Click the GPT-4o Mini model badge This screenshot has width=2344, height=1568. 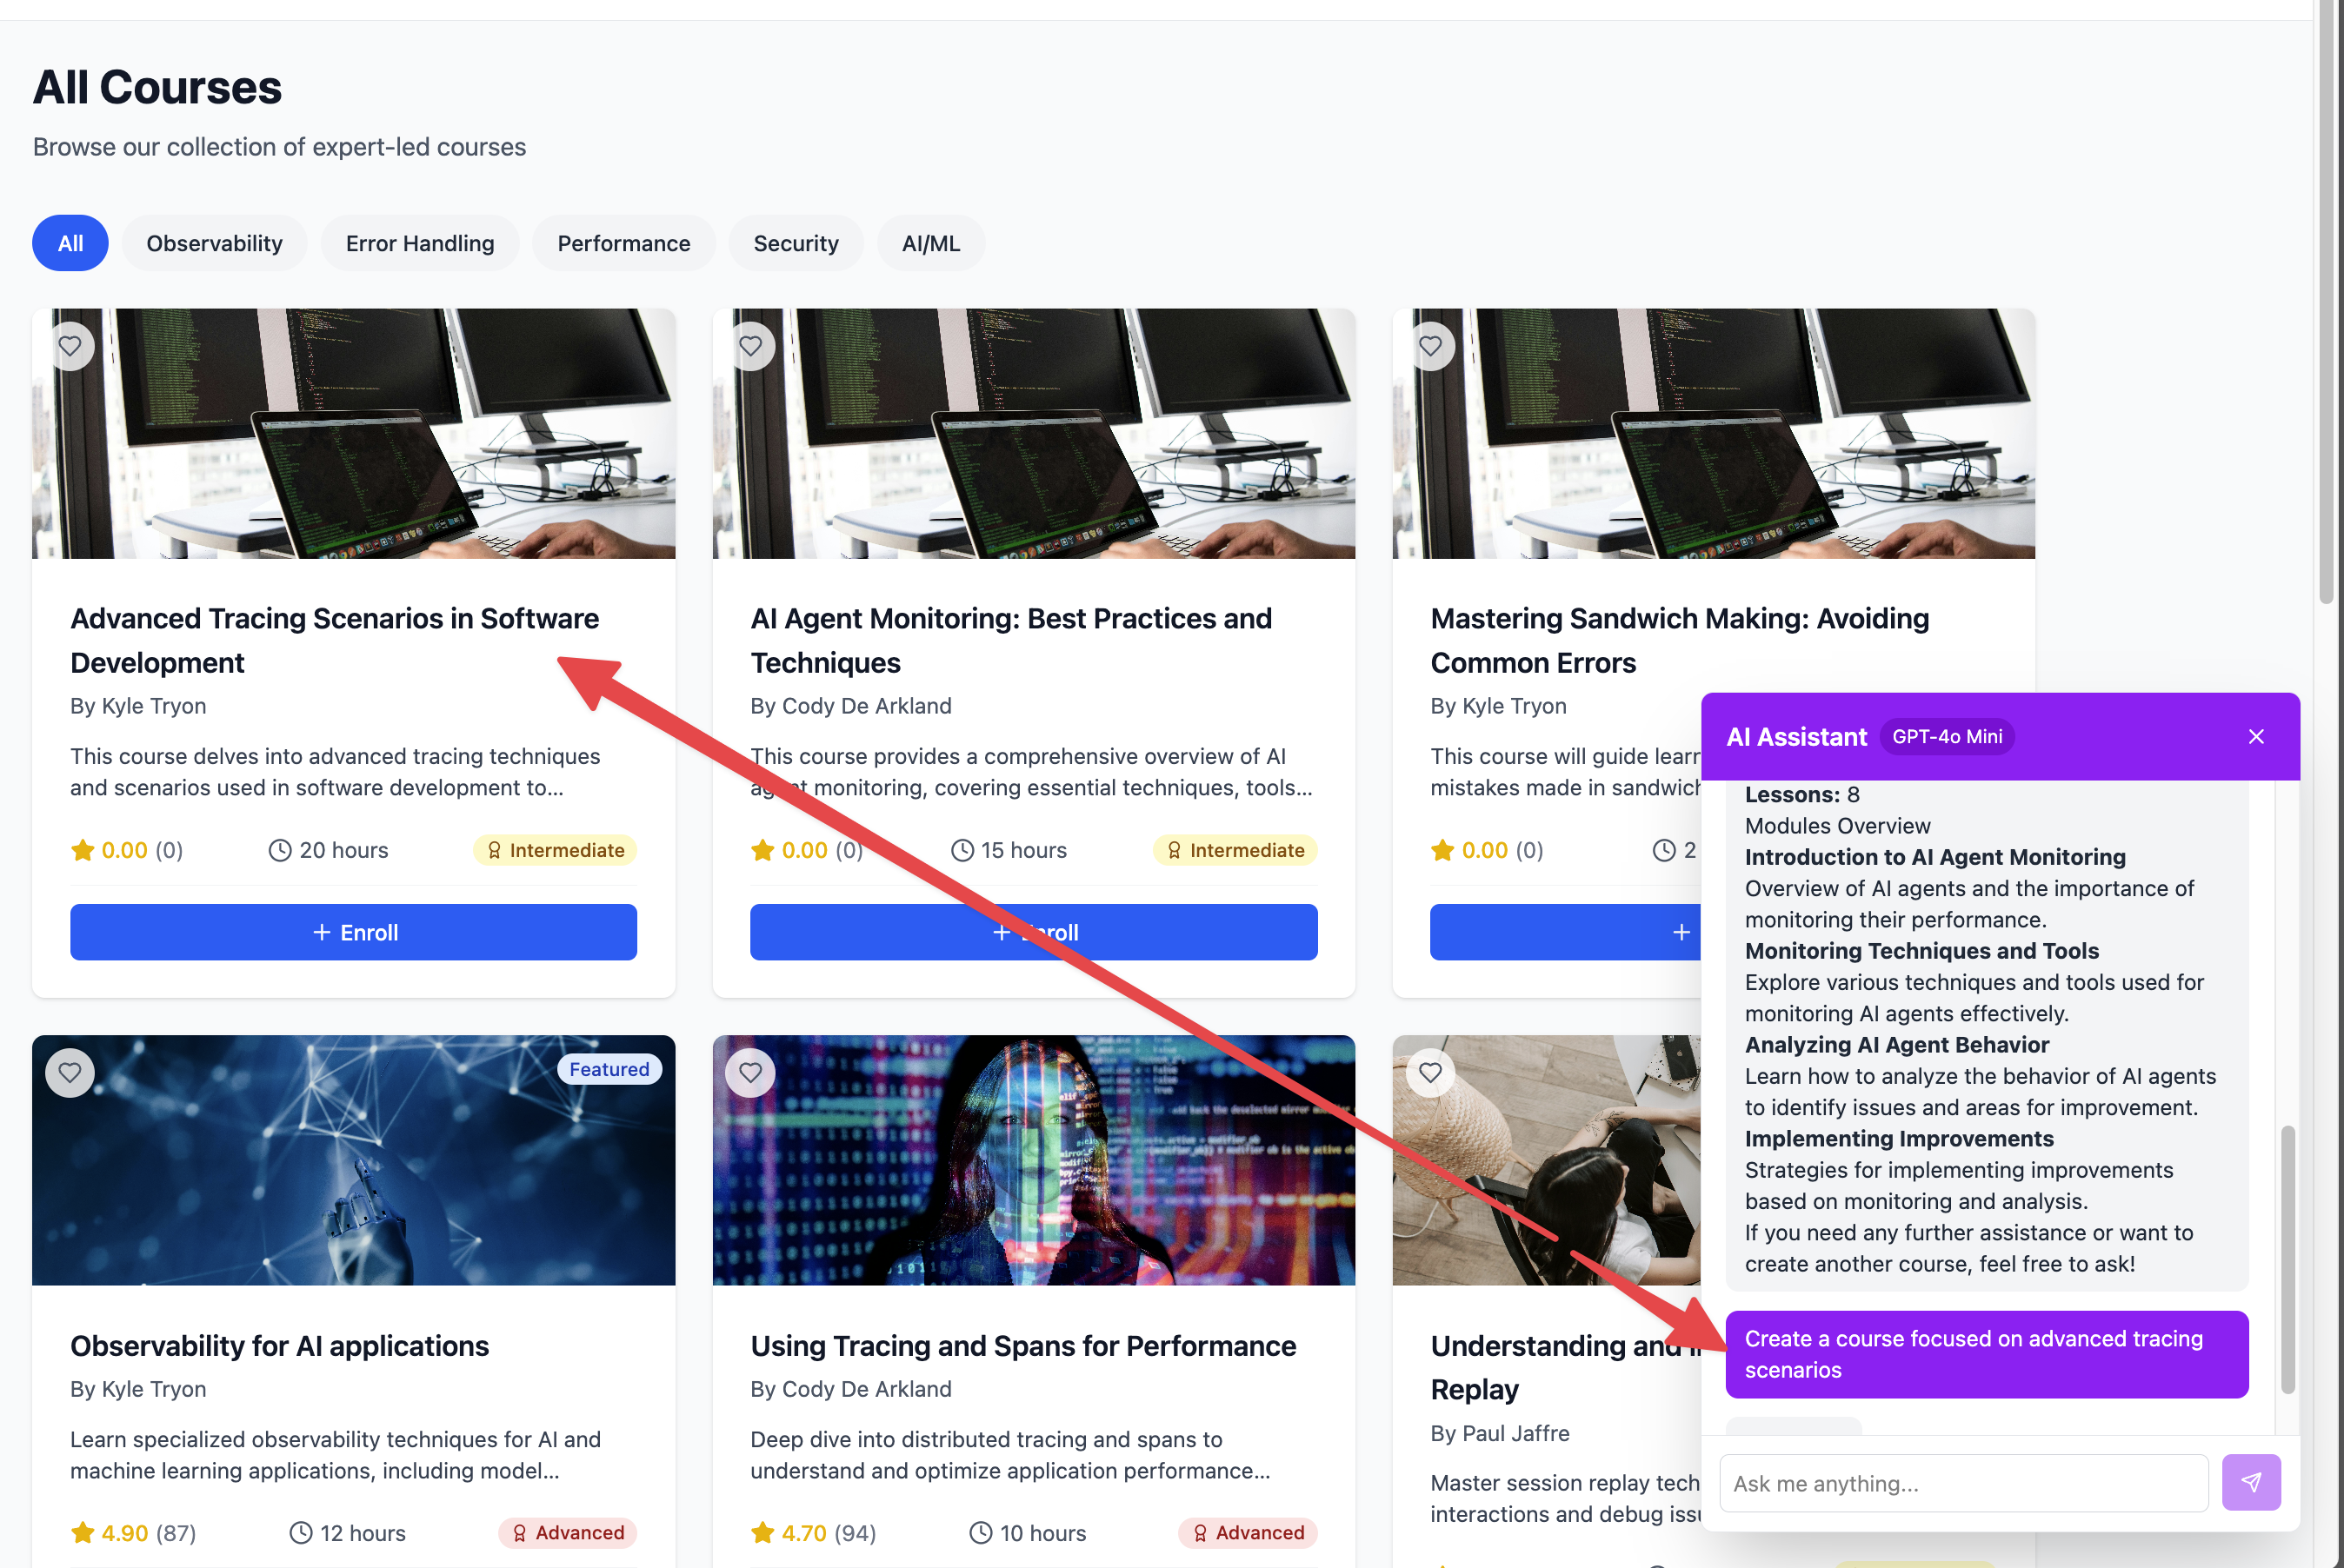point(1947,736)
